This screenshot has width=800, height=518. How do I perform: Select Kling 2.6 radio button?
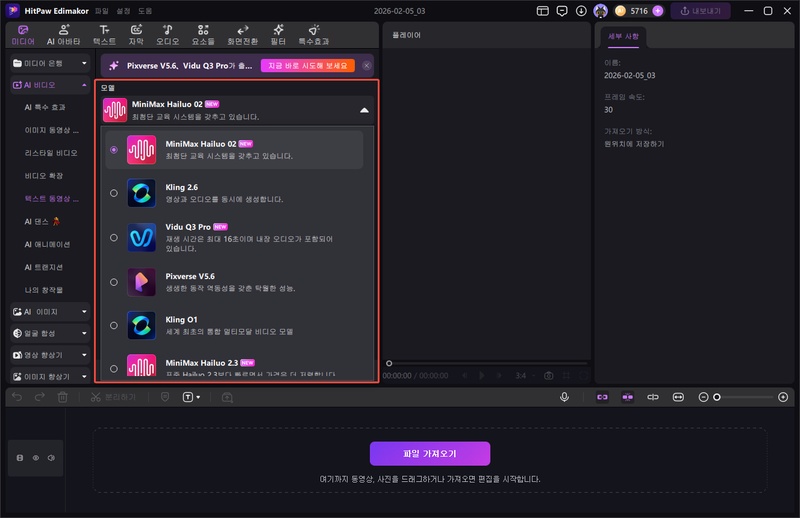coord(114,193)
